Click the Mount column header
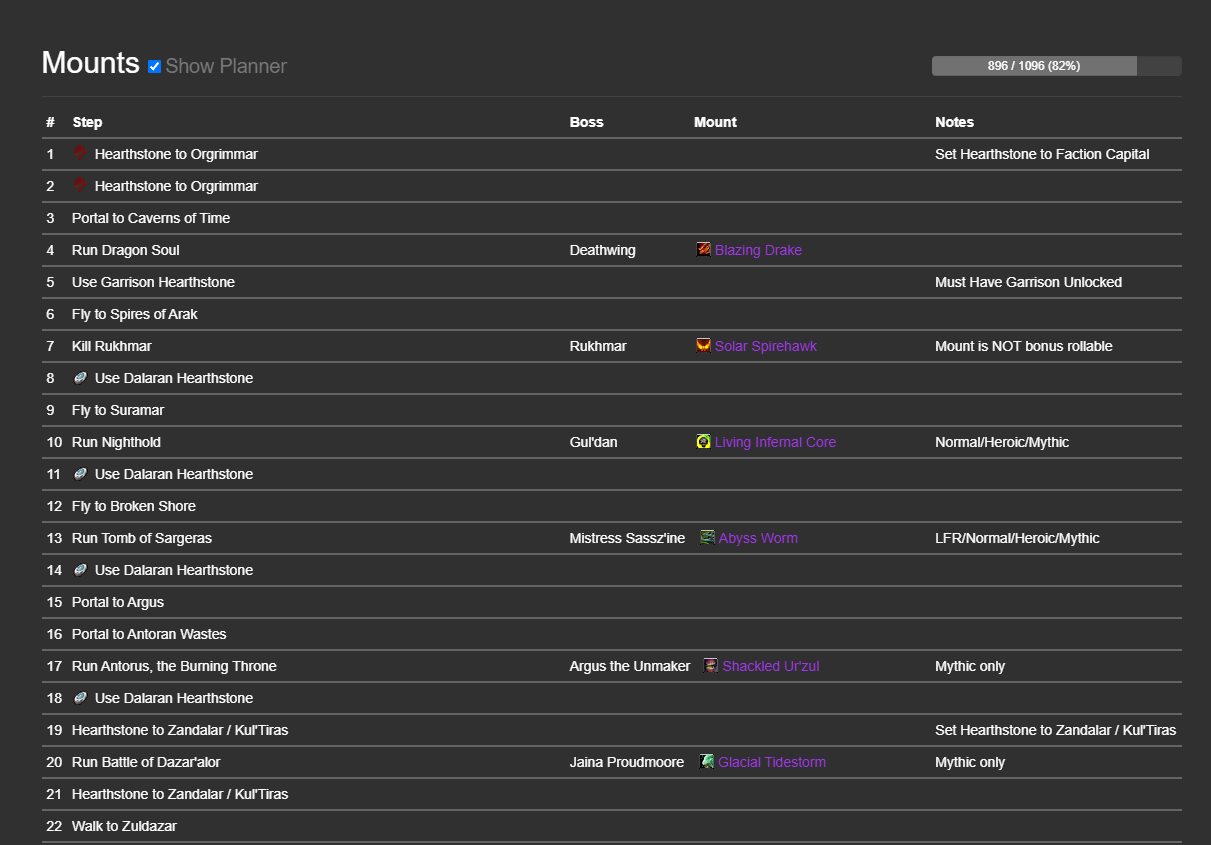The height and width of the screenshot is (845, 1211). [x=715, y=122]
